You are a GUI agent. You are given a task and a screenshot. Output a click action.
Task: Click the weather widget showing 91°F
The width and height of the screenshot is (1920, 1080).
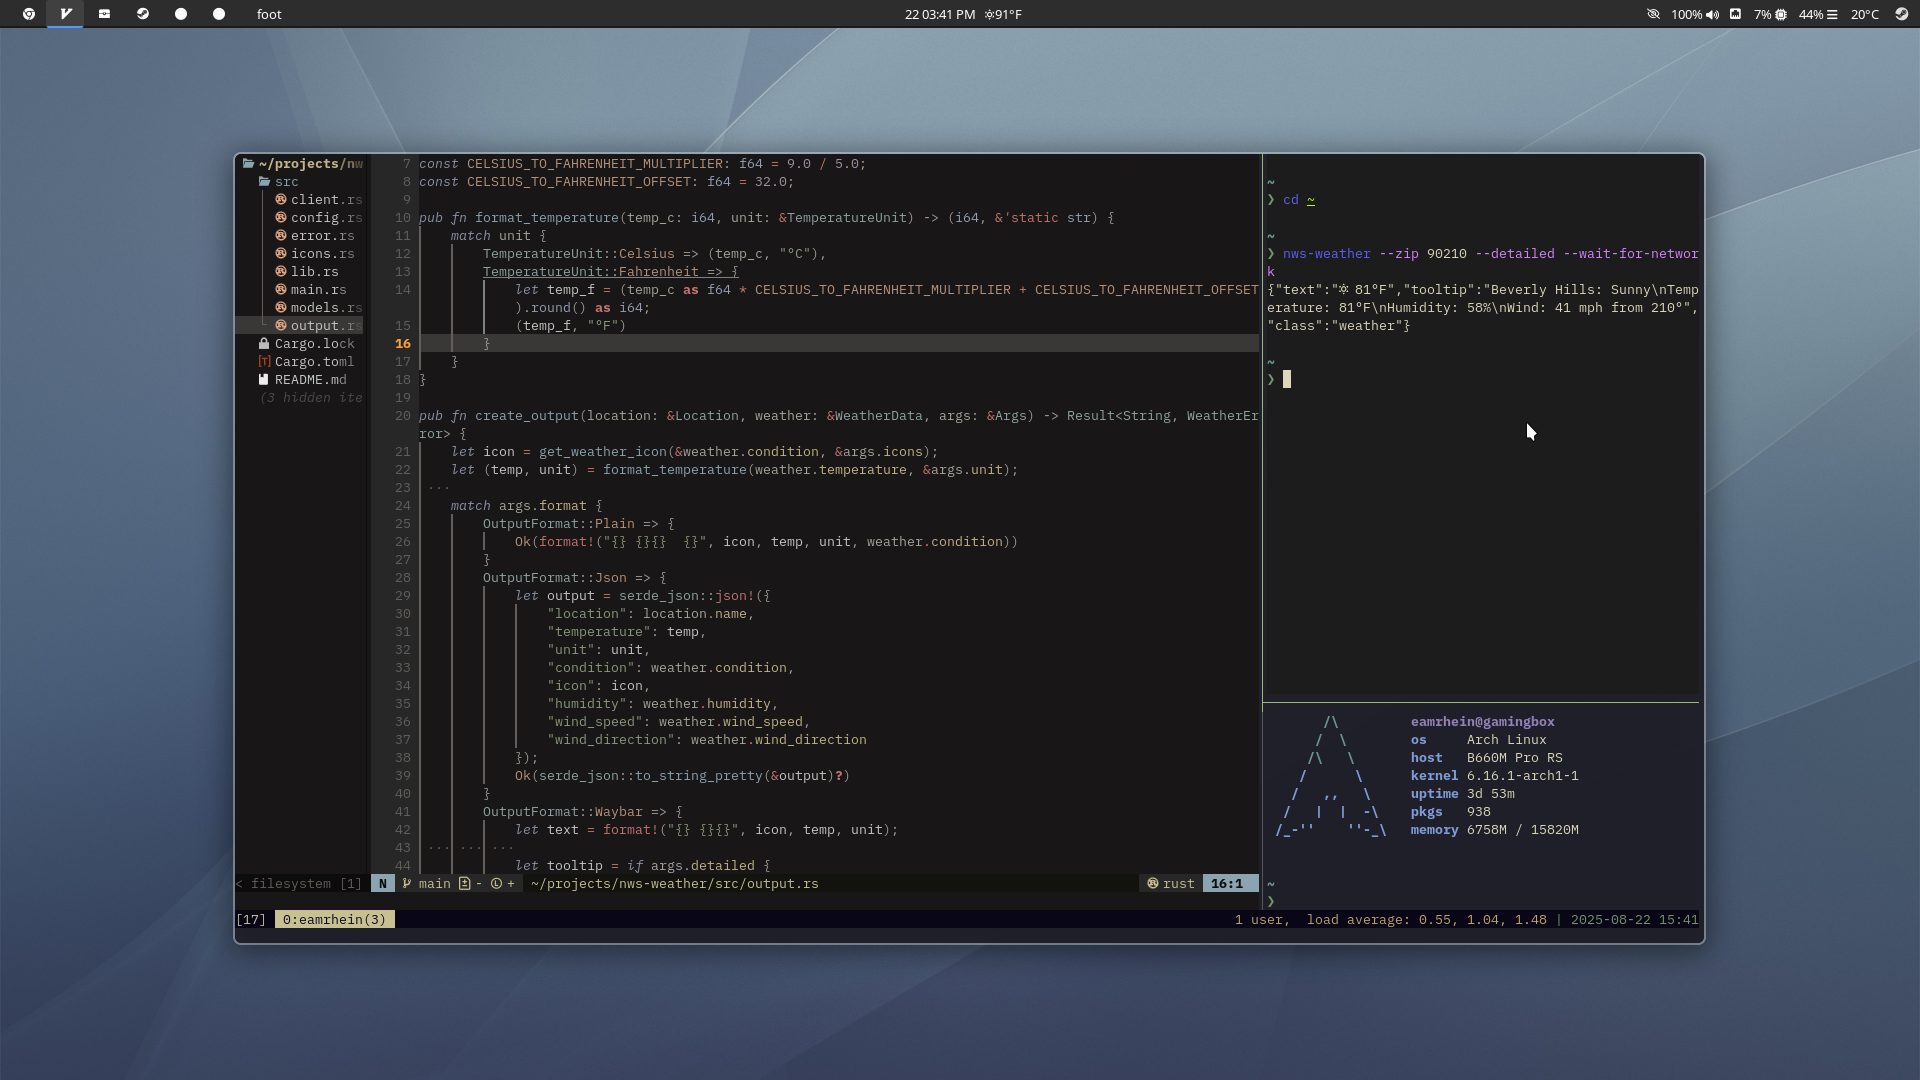pyautogui.click(x=1003, y=14)
